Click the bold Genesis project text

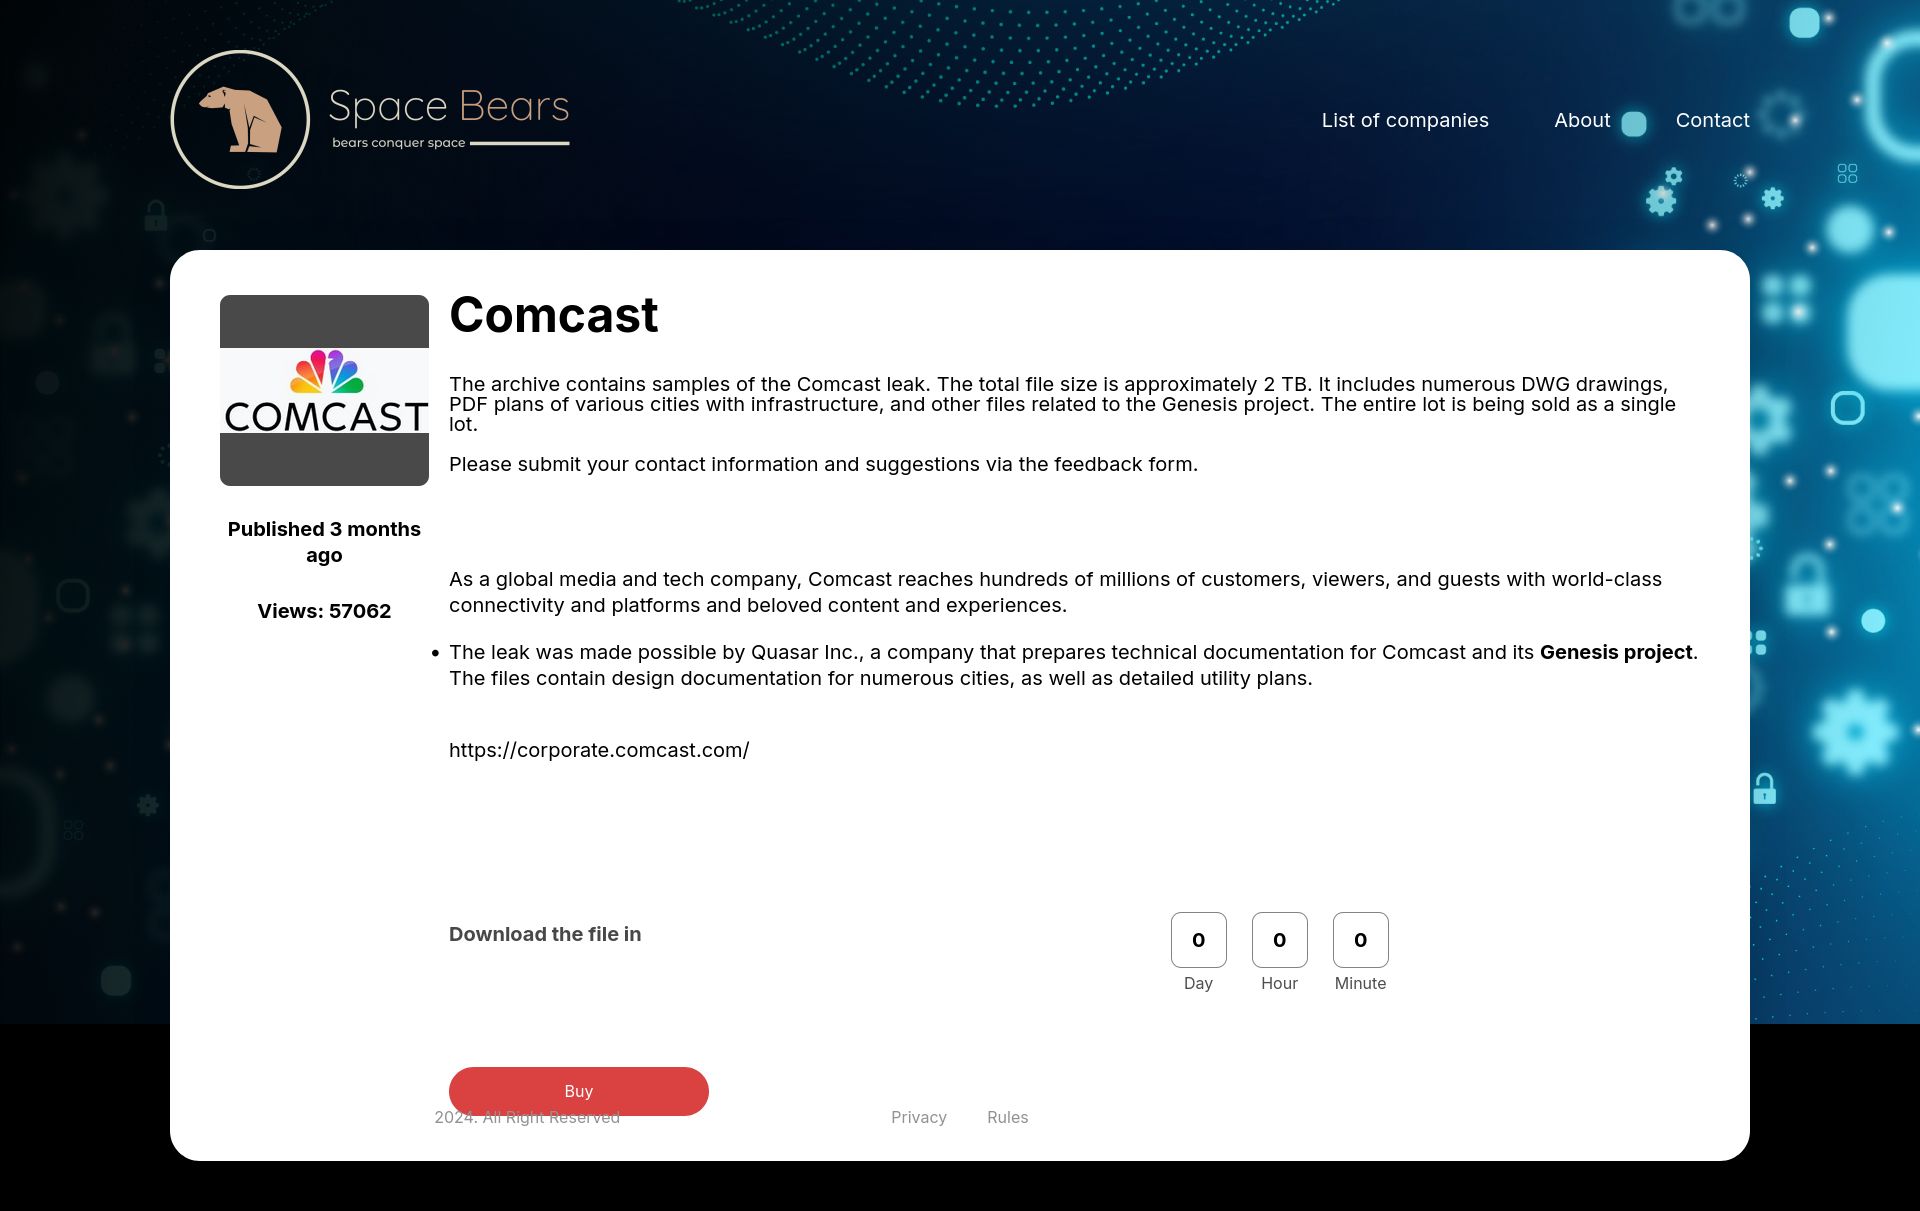tap(1616, 652)
